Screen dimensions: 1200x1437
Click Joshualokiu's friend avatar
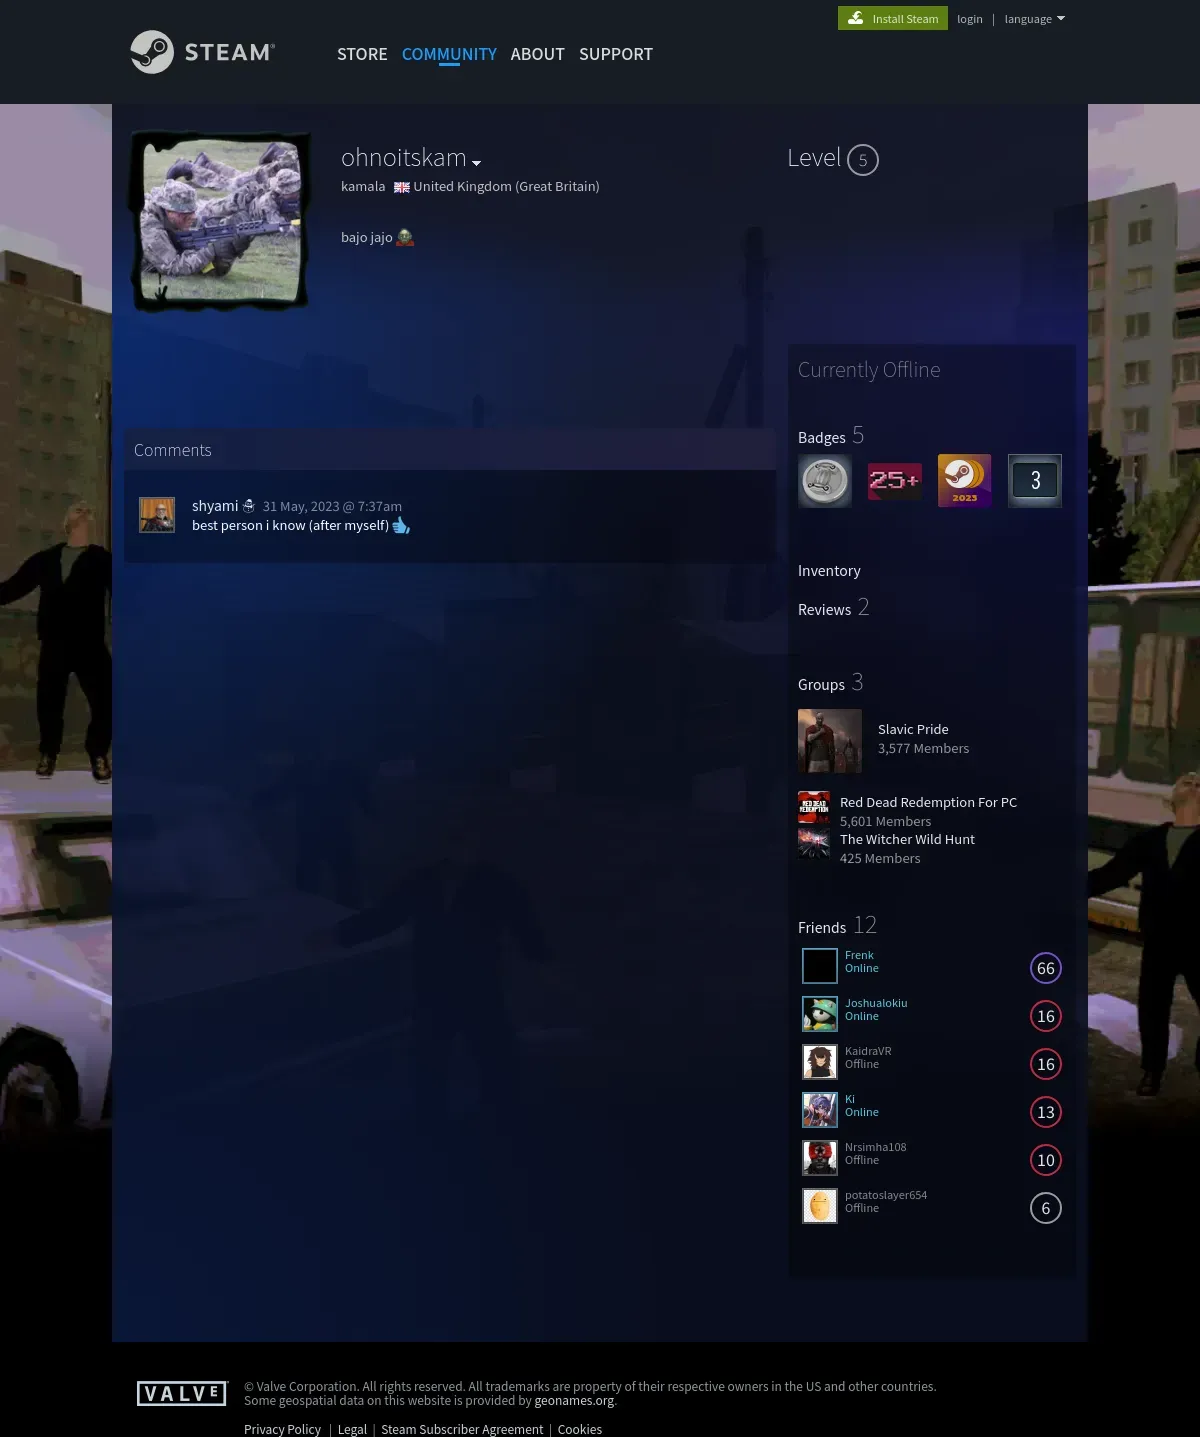coord(820,1014)
